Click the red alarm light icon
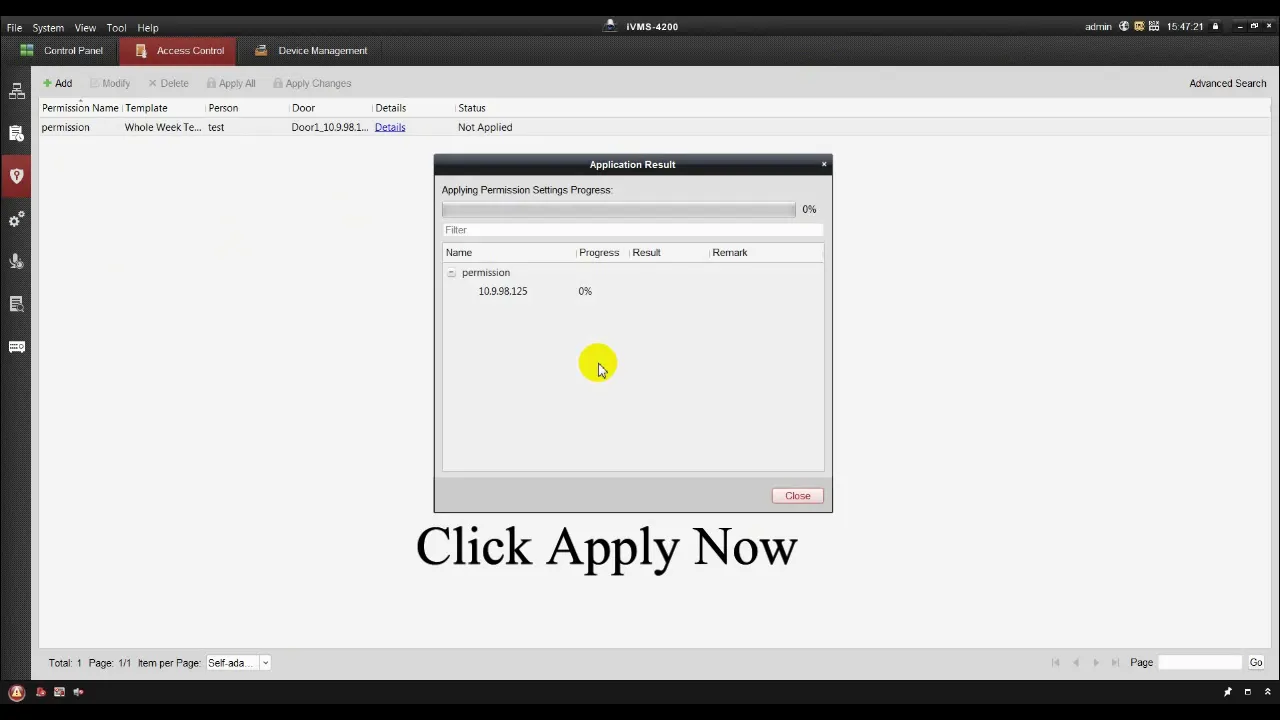 (x=41, y=692)
